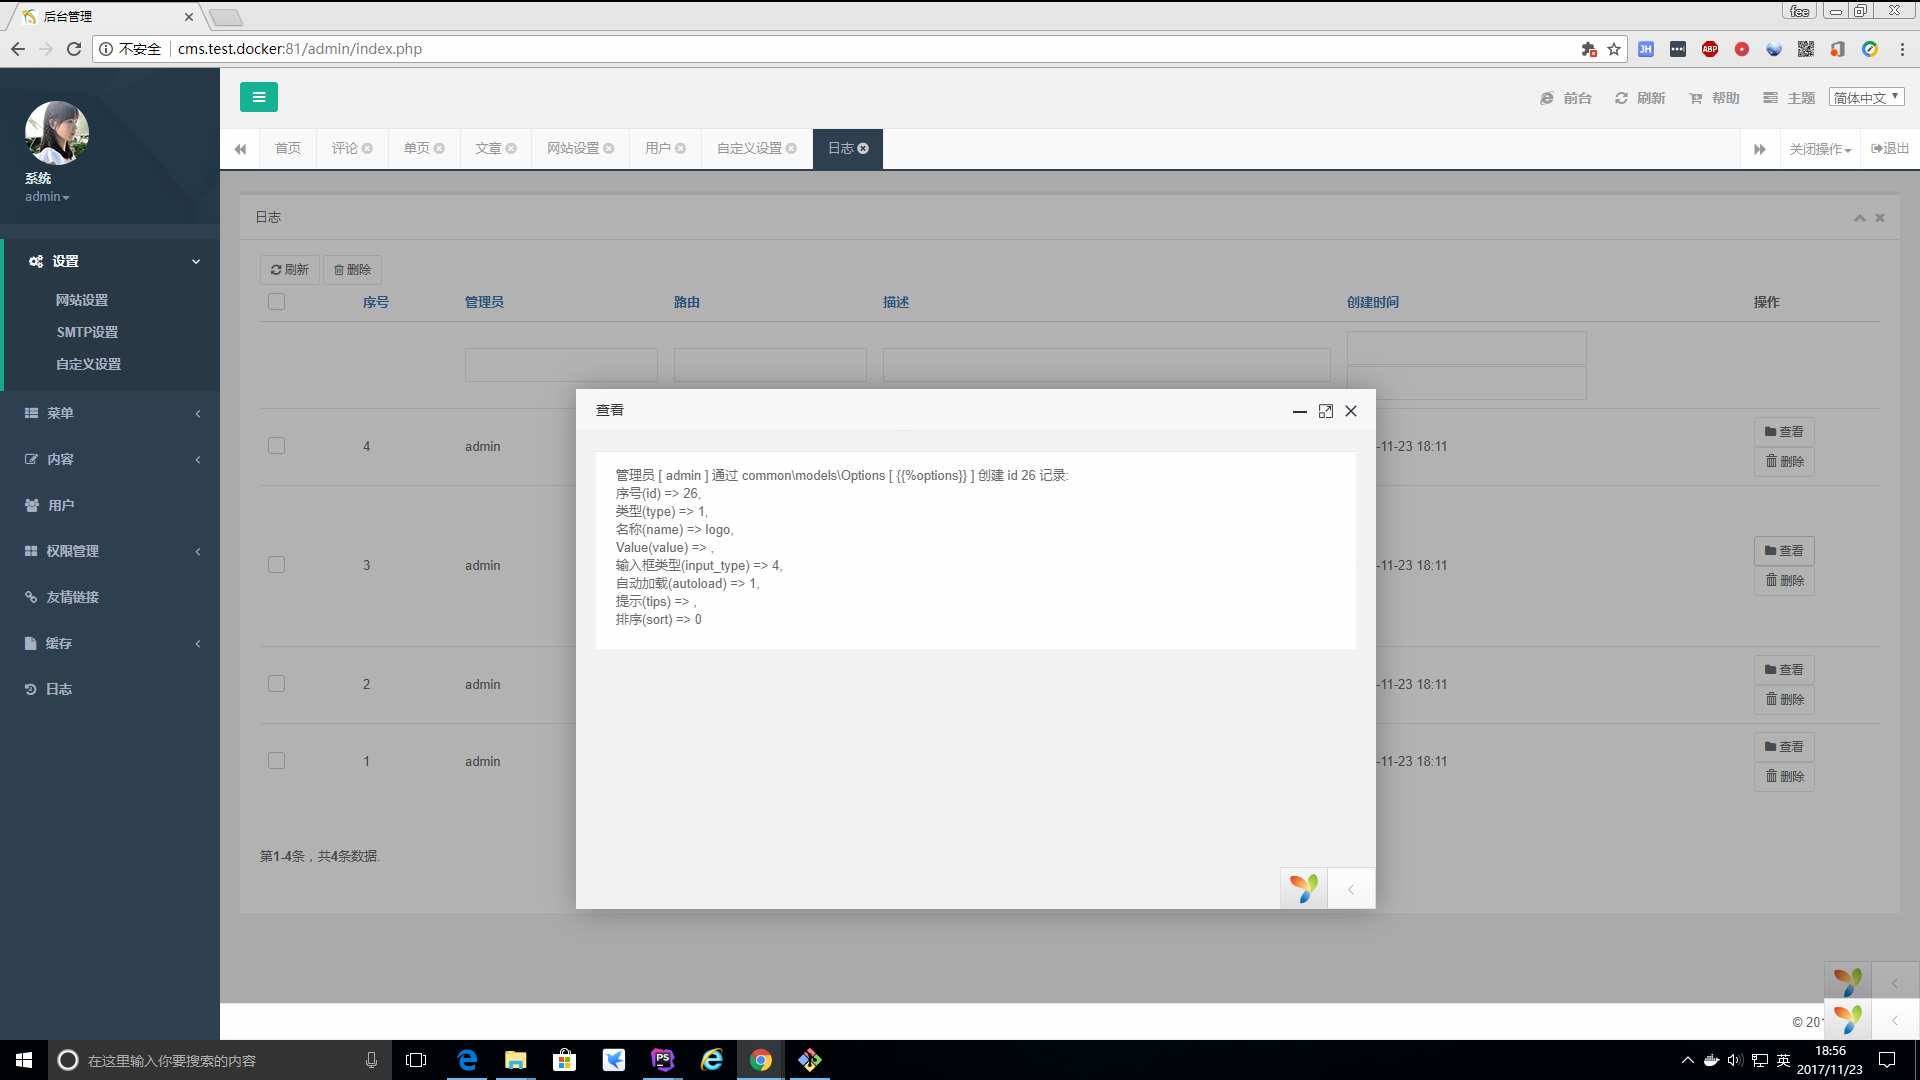Maximize the 查看 dialog window
1920x1080 pixels.
(1325, 411)
